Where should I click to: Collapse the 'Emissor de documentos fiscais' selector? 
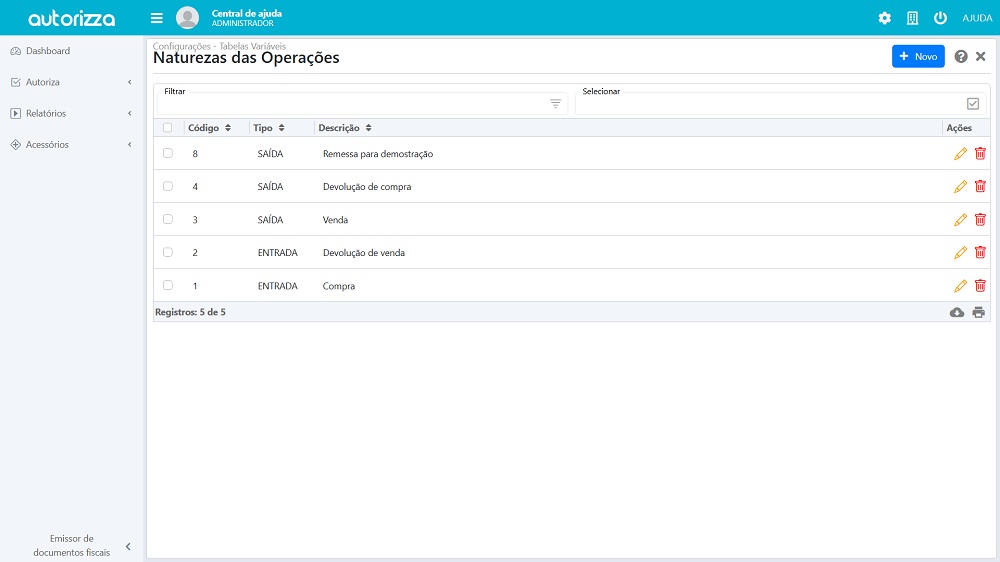point(128,546)
